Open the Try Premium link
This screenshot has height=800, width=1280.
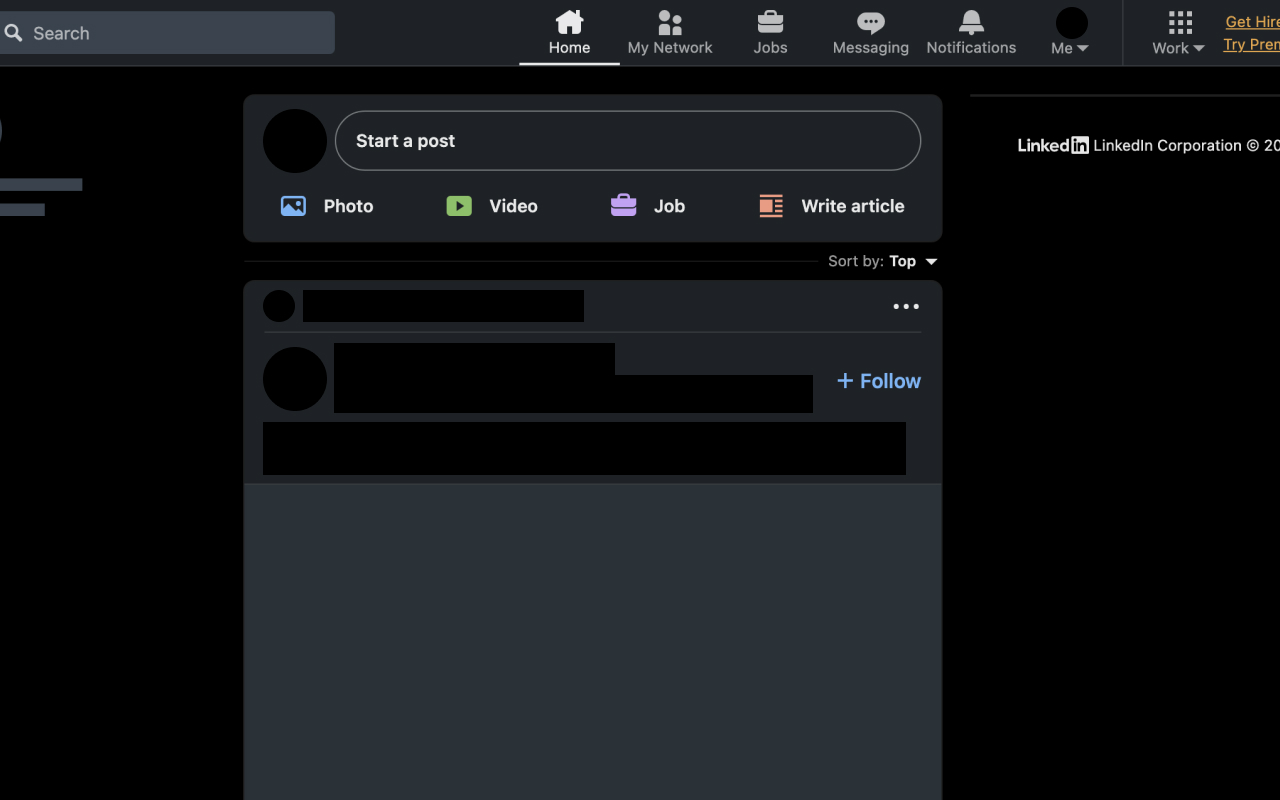coord(1252,44)
